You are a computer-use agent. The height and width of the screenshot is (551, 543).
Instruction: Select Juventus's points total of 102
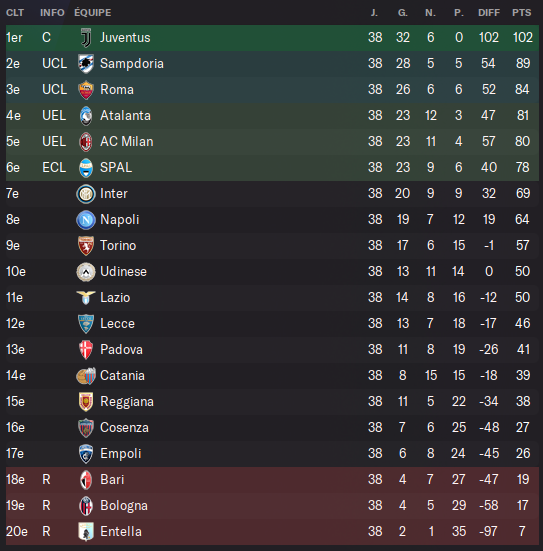(x=523, y=37)
